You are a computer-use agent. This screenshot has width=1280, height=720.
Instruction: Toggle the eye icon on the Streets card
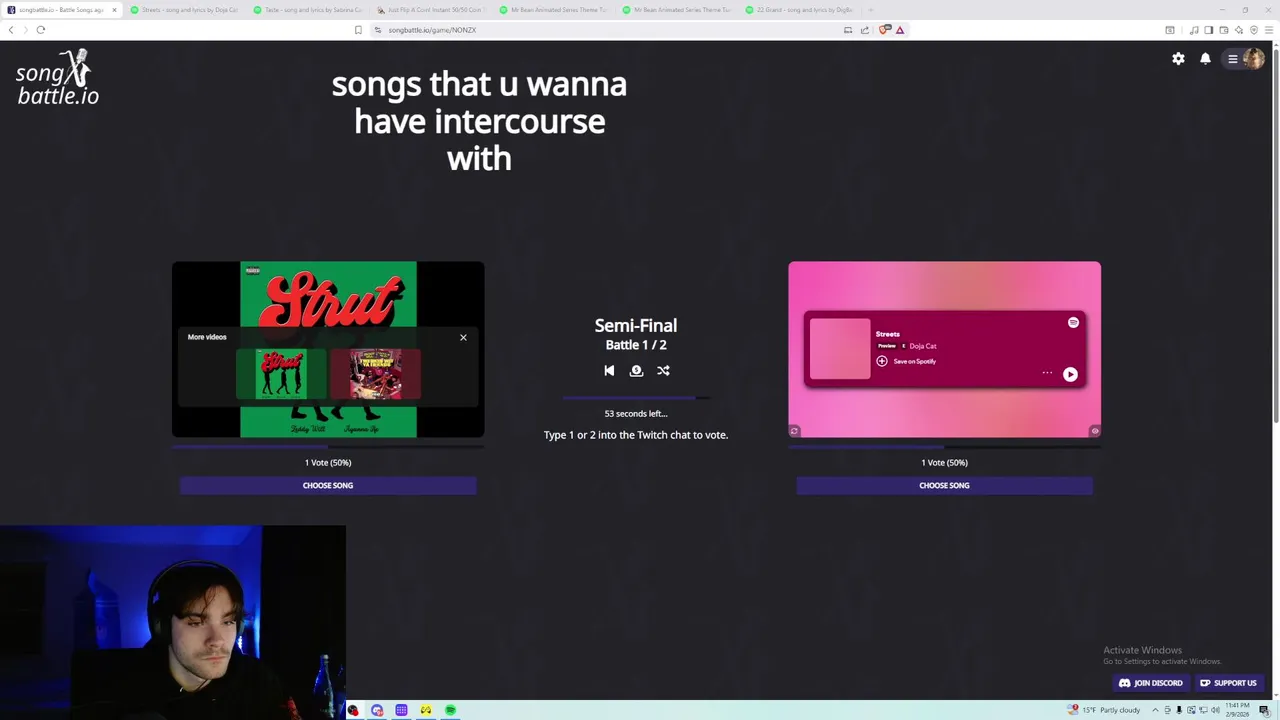(1094, 431)
